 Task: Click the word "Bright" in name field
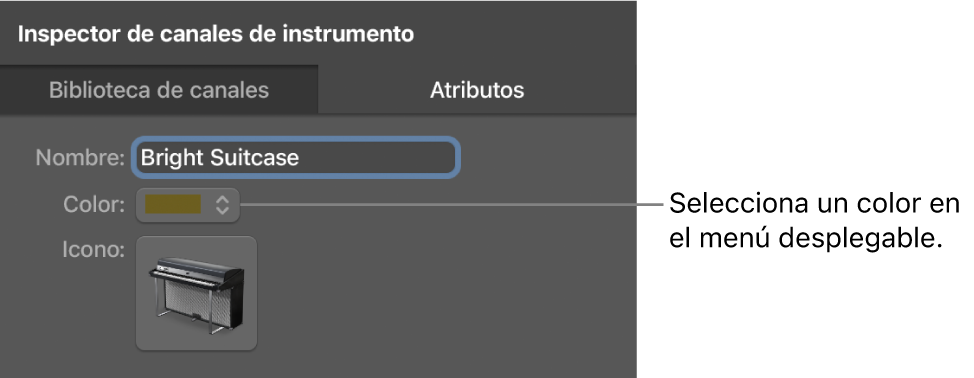(171, 158)
